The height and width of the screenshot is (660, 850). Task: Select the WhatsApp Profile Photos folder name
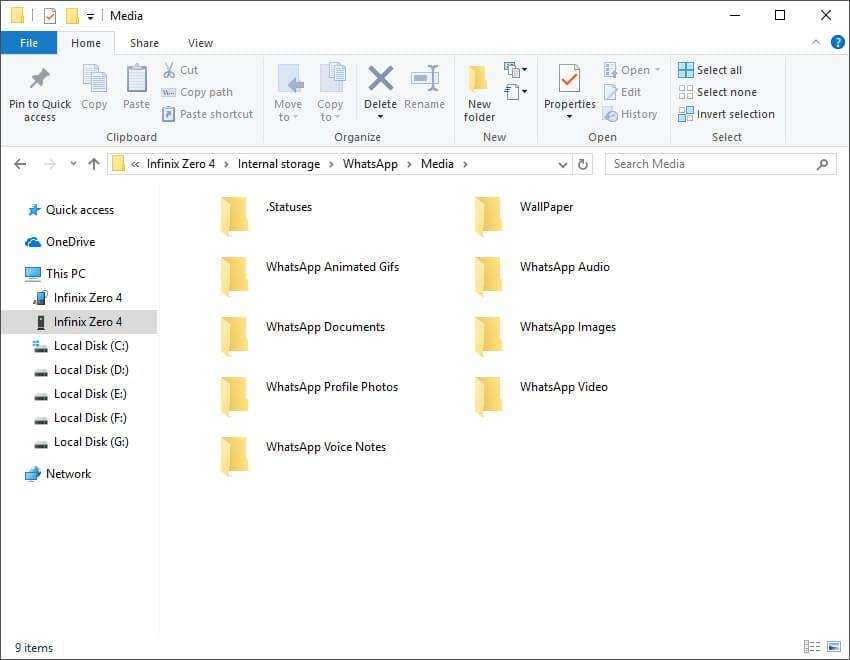(x=332, y=387)
